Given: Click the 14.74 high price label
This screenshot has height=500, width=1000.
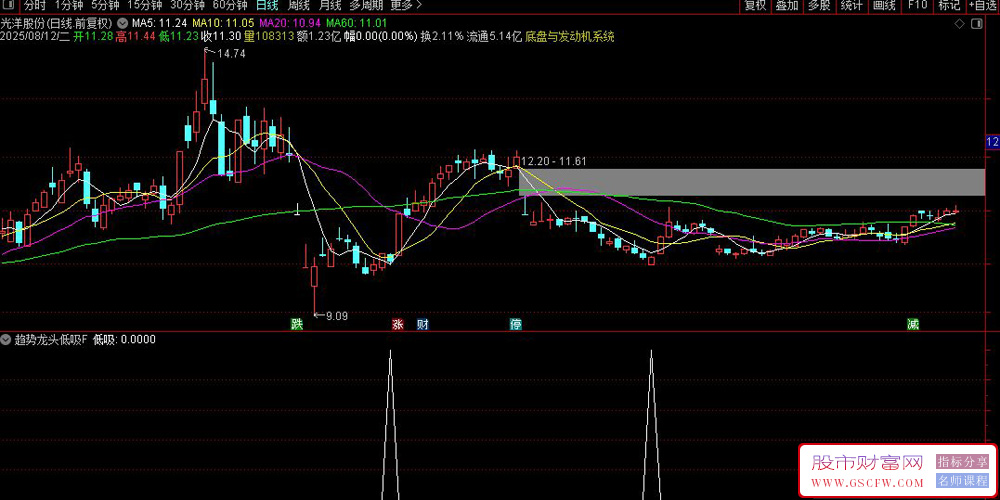Looking at the screenshot, I should (231, 55).
